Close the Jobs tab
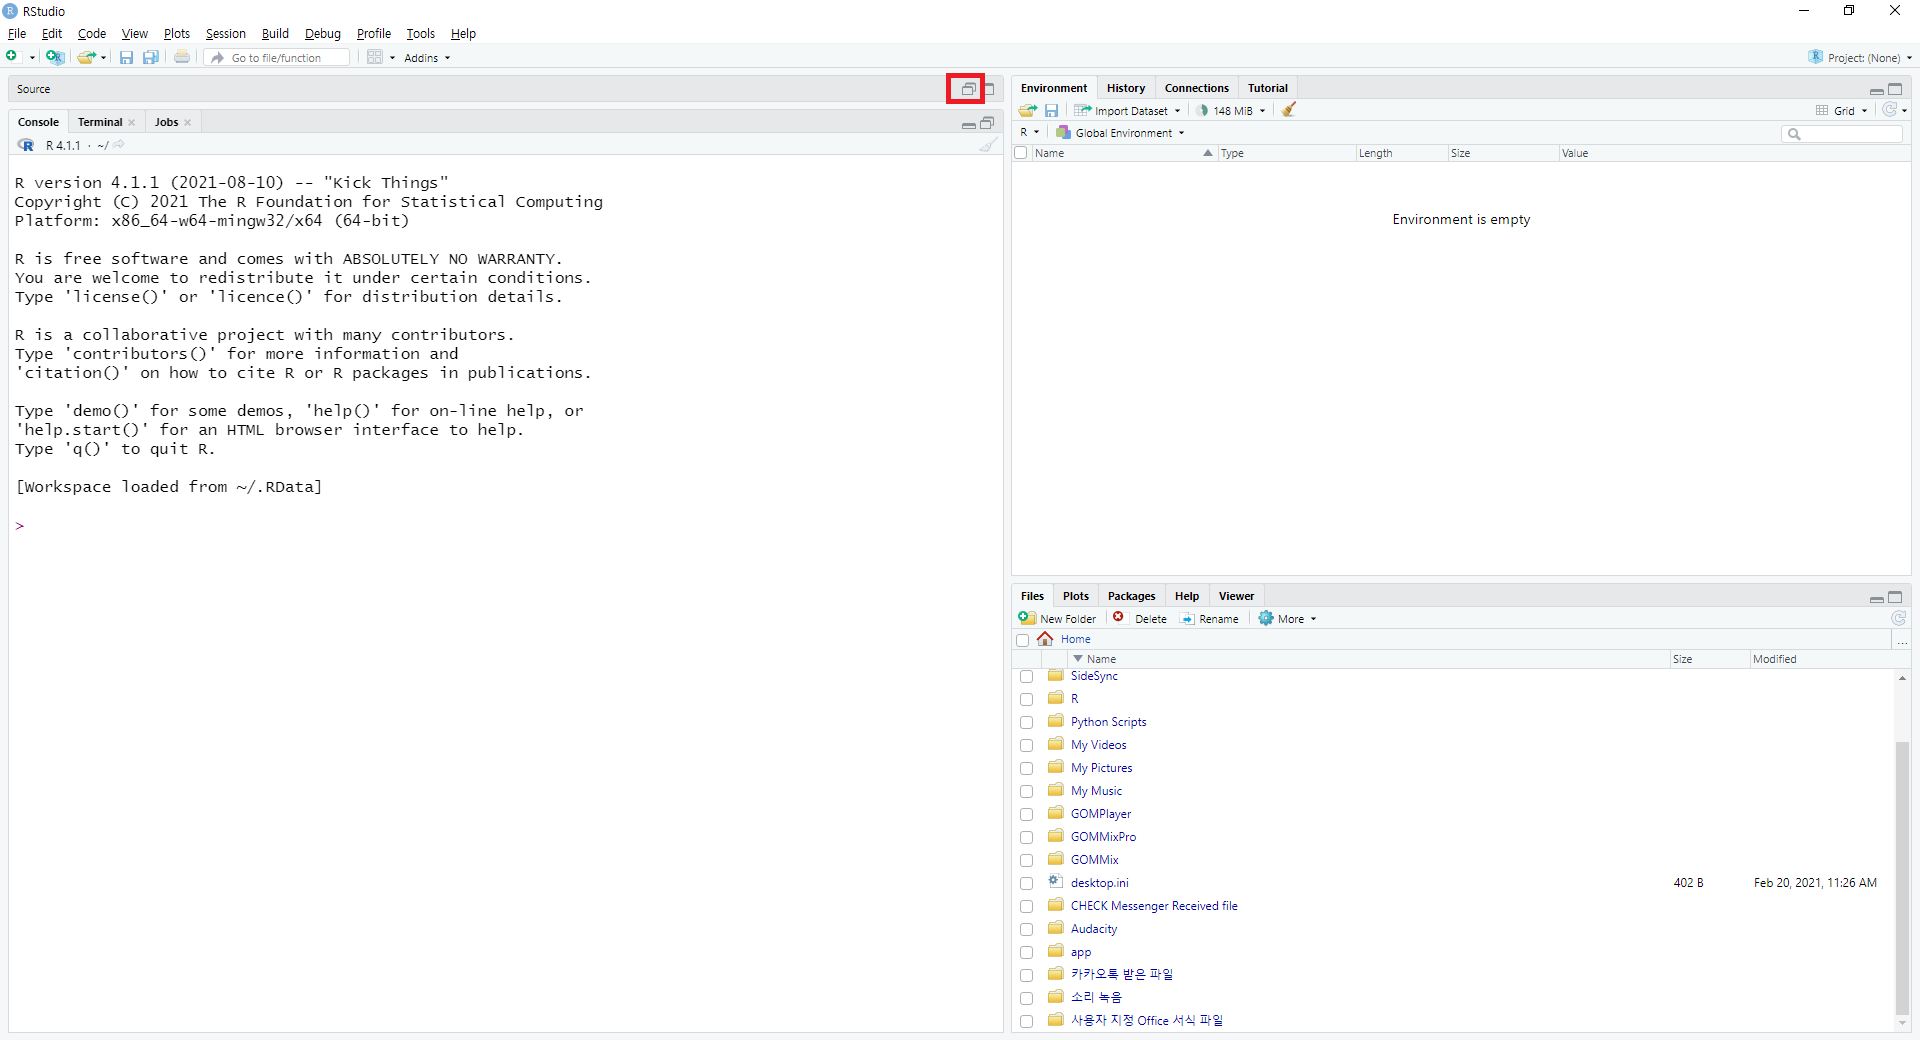This screenshot has width=1920, height=1040. click(188, 123)
